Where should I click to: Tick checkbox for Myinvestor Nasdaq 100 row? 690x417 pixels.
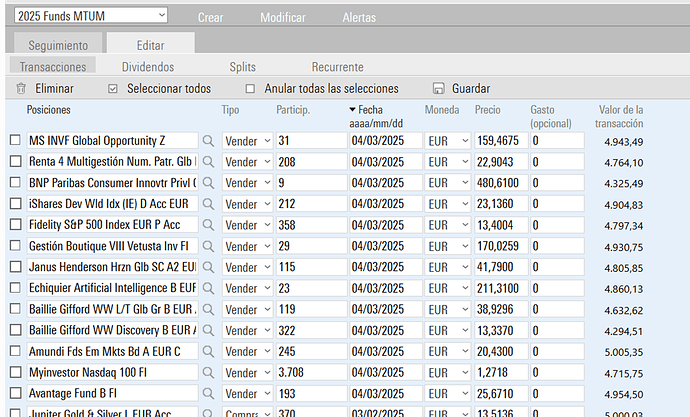pos(15,372)
